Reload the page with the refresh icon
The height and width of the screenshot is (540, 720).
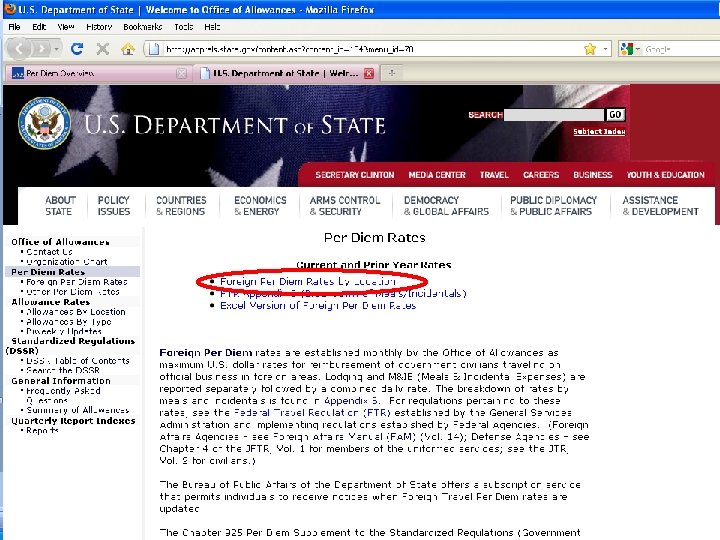[77, 49]
